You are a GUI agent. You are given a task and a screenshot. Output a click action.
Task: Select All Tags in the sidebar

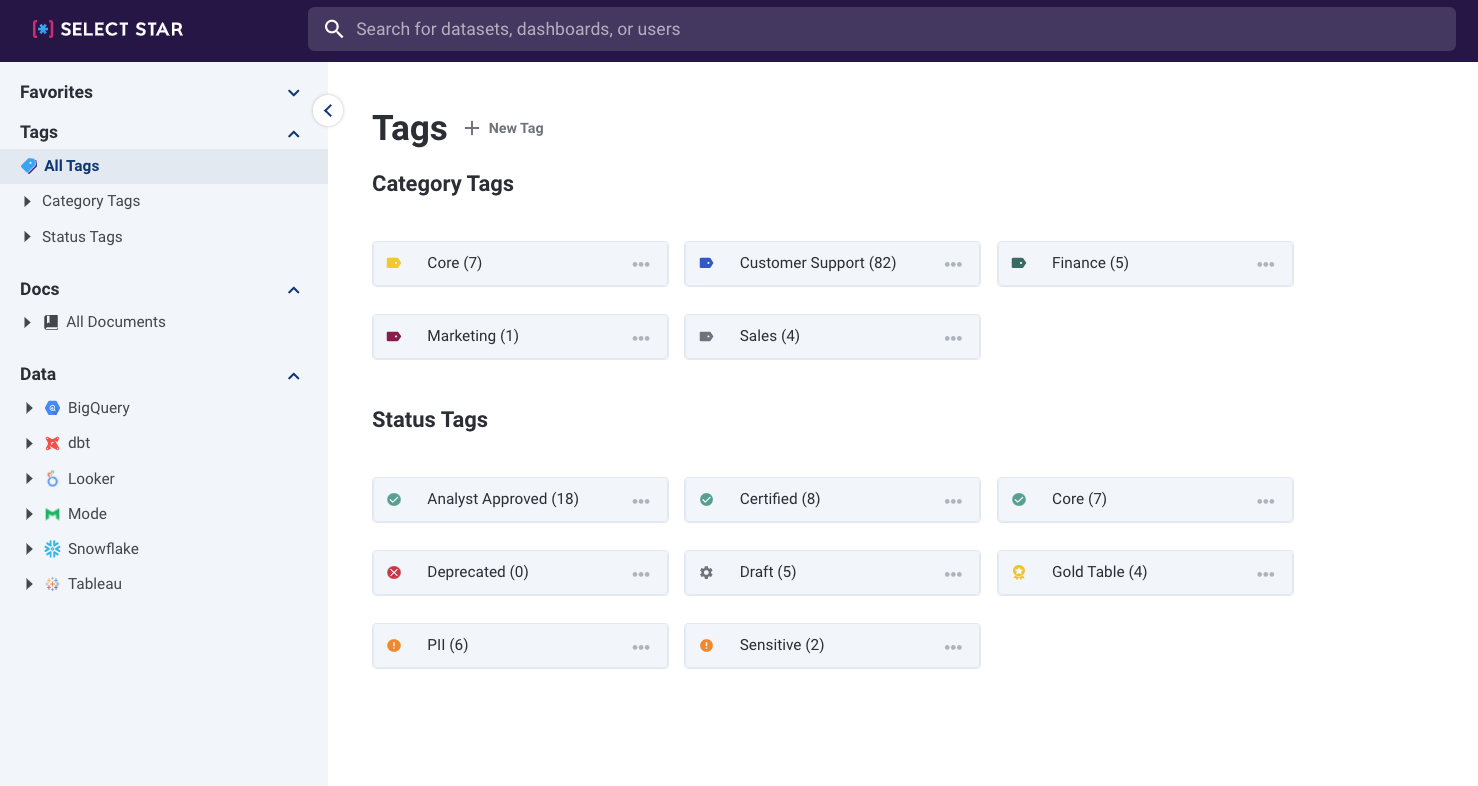pyautogui.click(x=164, y=166)
